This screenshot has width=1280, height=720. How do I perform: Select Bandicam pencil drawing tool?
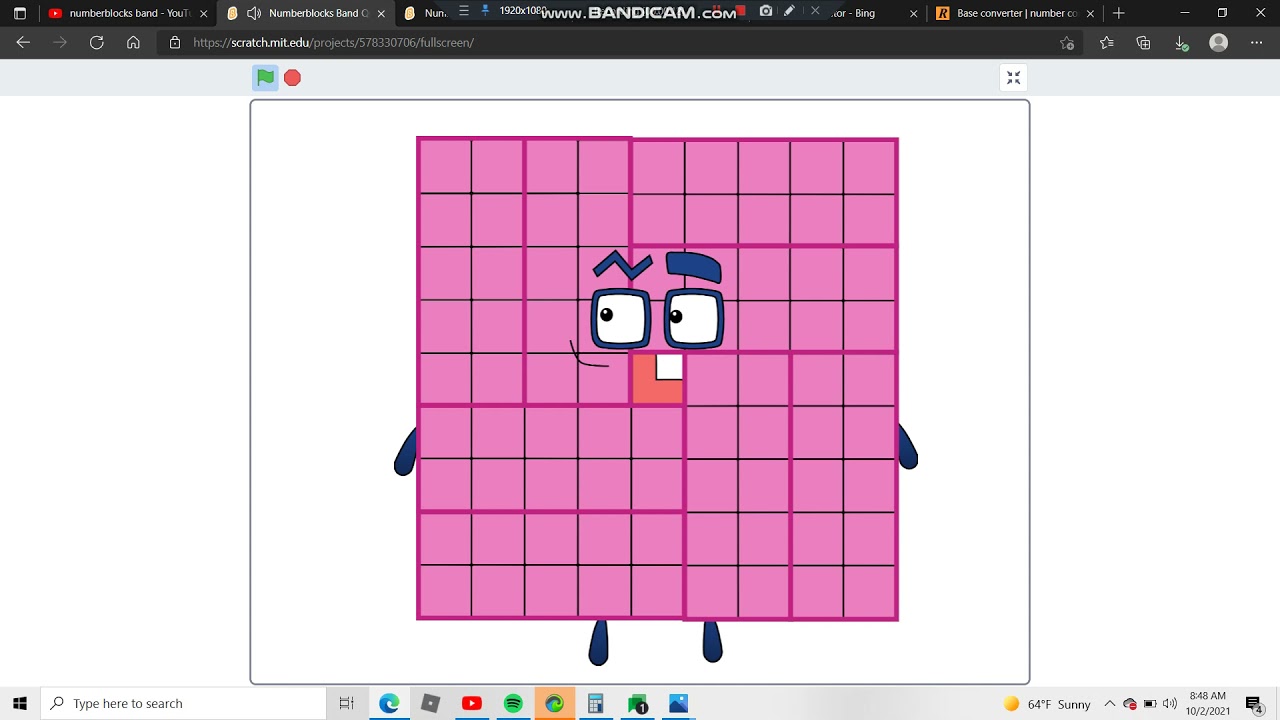point(789,11)
